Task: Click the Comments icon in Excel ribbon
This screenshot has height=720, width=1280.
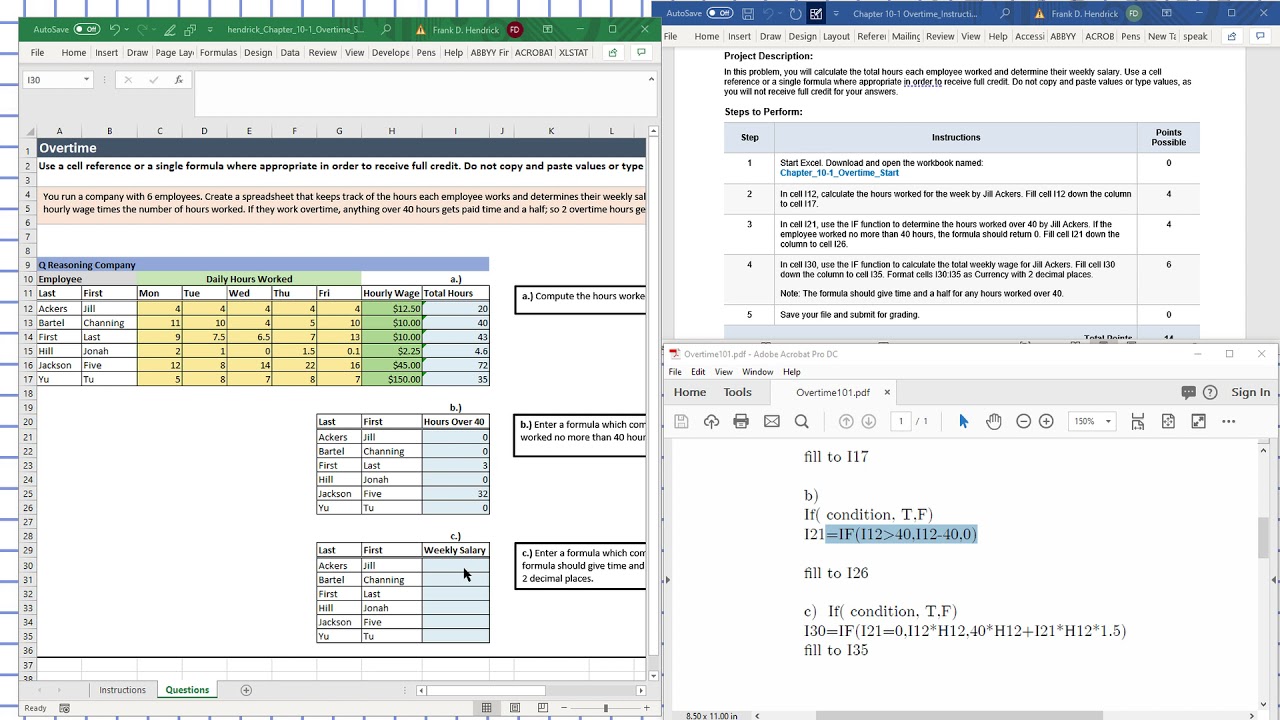Action: point(641,53)
